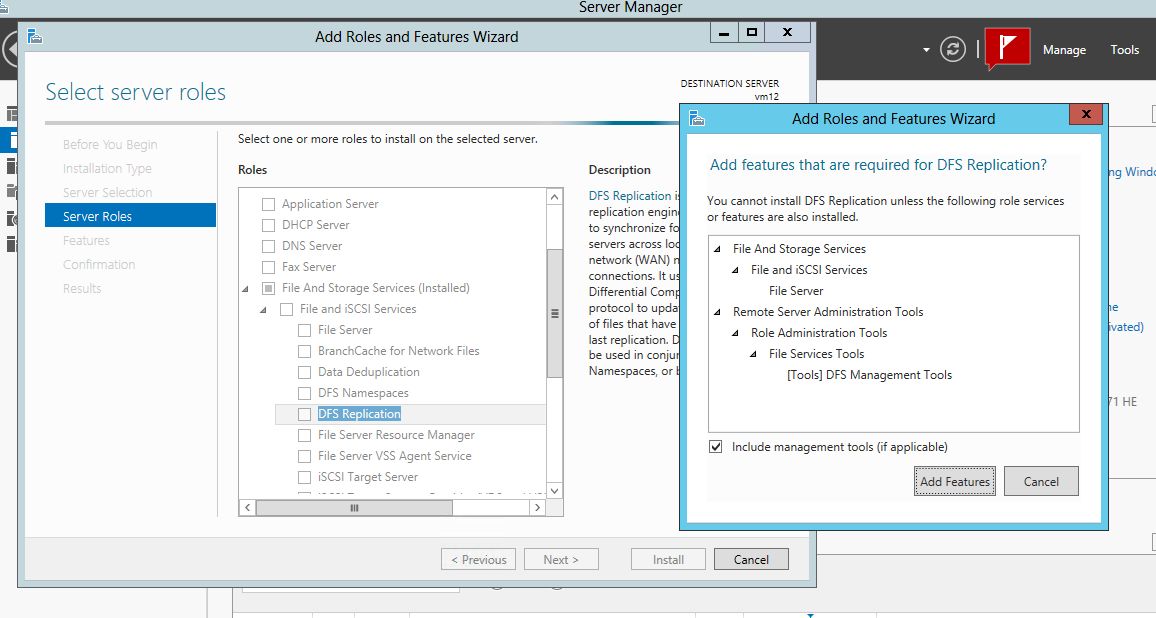The height and width of the screenshot is (618, 1156).
Task: Open the Server Manager notifications flag
Action: (1007, 49)
